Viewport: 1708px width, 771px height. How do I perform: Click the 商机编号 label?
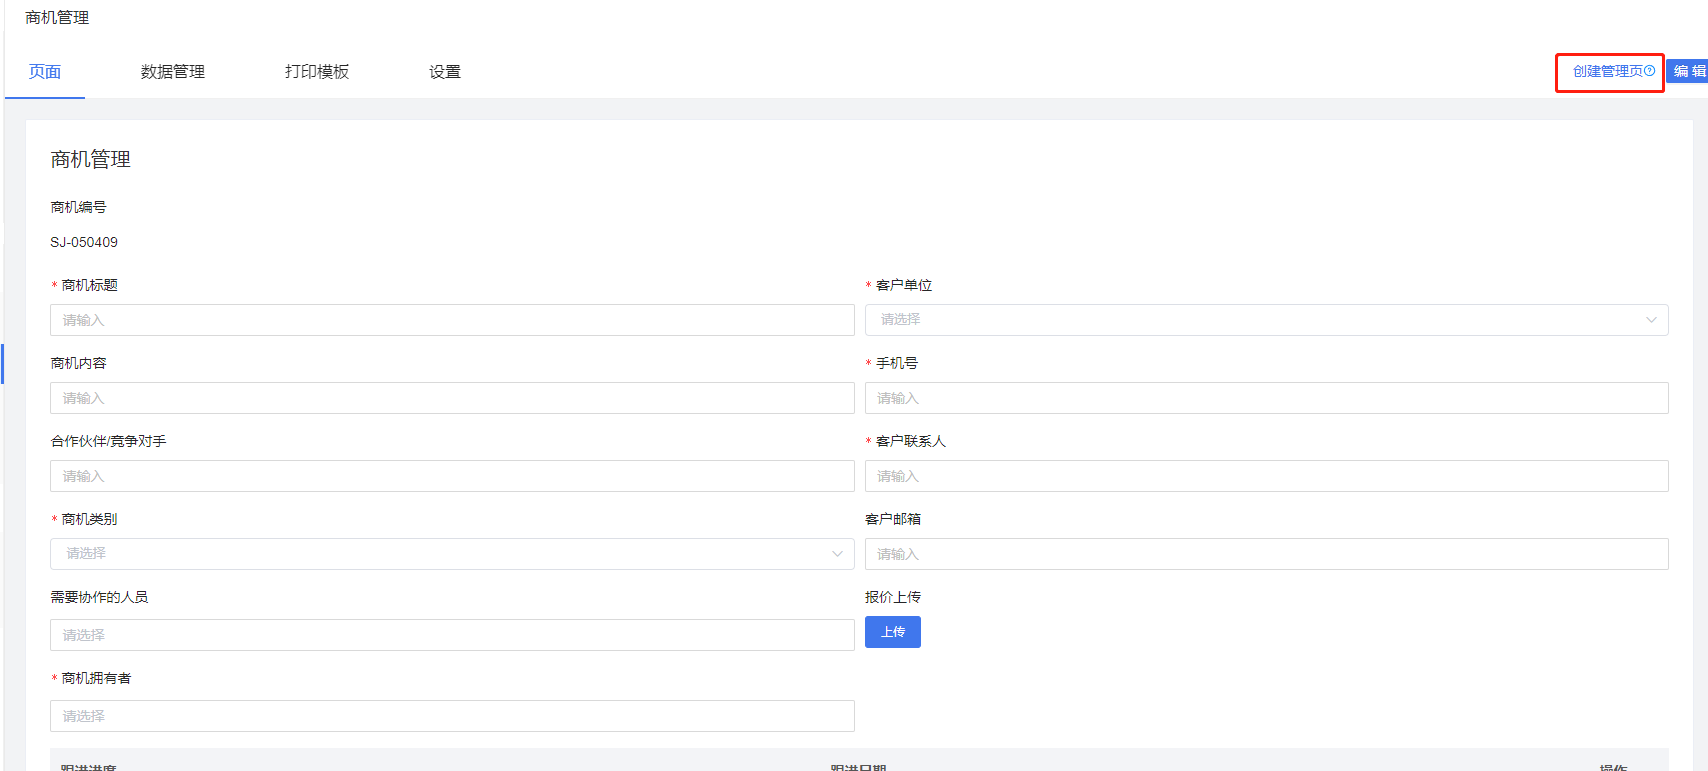(x=78, y=207)
